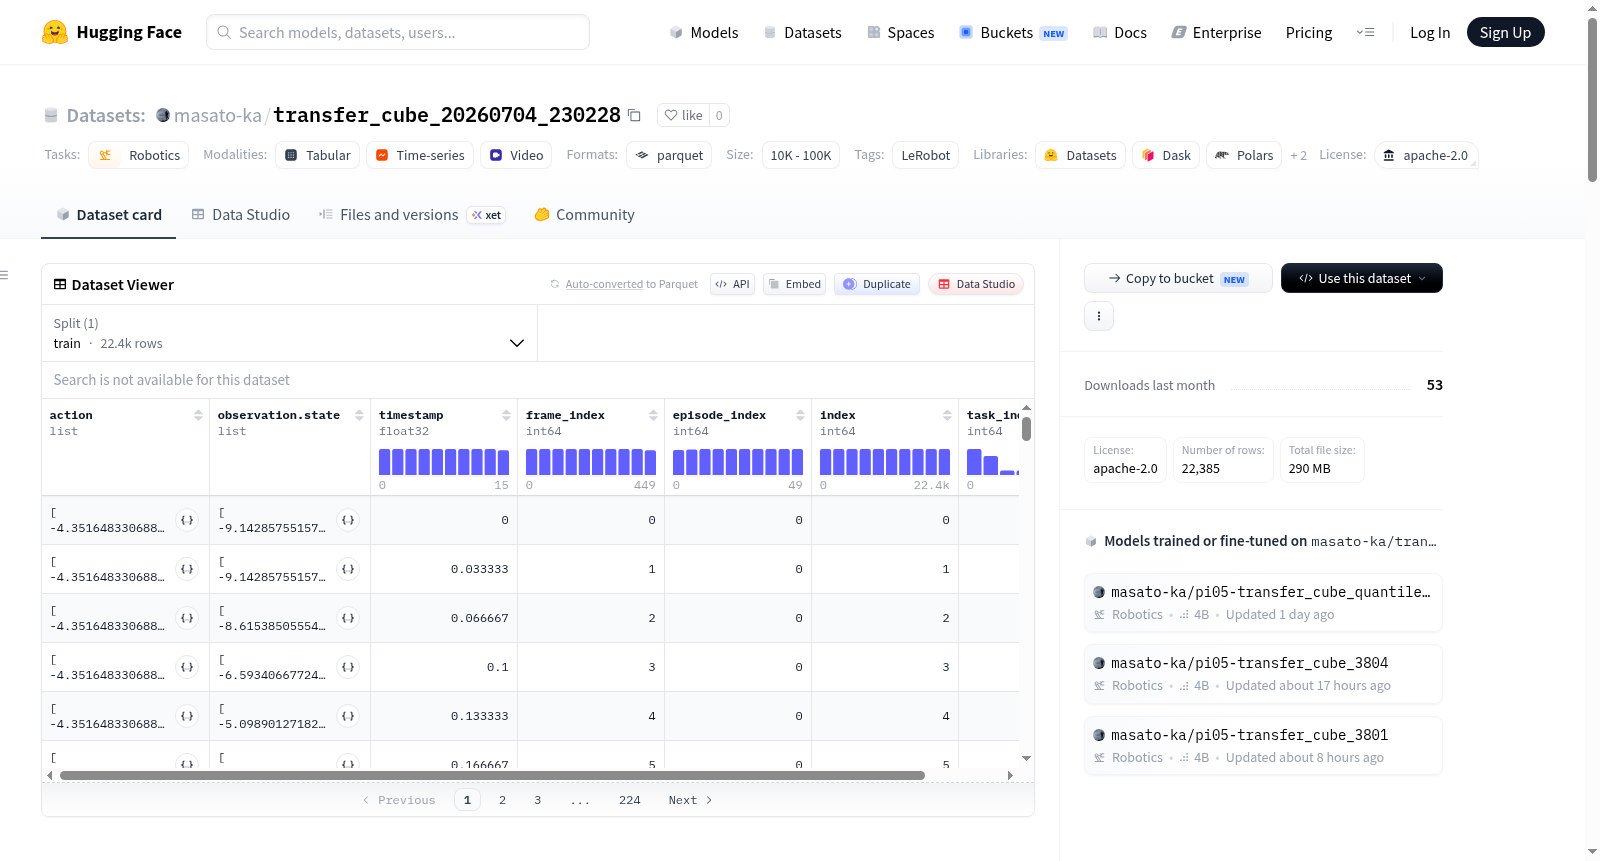Open the apache-2.0 license tag
This screenshot has width=1600, height=861.
pyautogui.click(x=1426, y=155)
